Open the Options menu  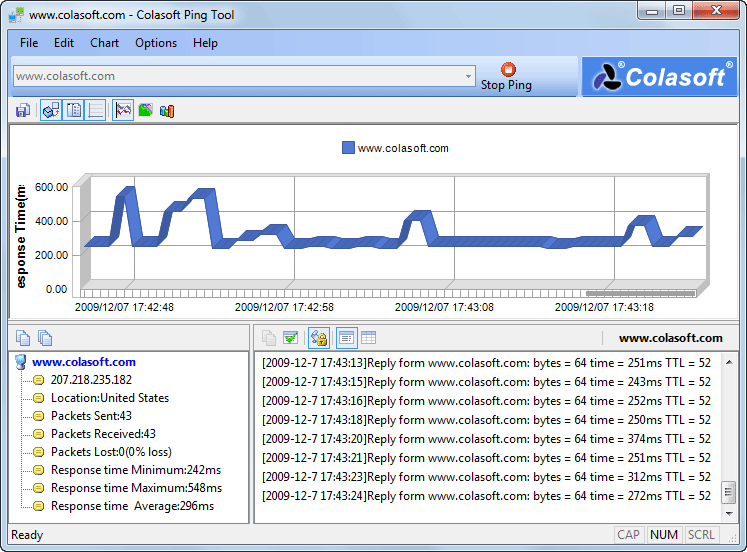pos(156,43)
